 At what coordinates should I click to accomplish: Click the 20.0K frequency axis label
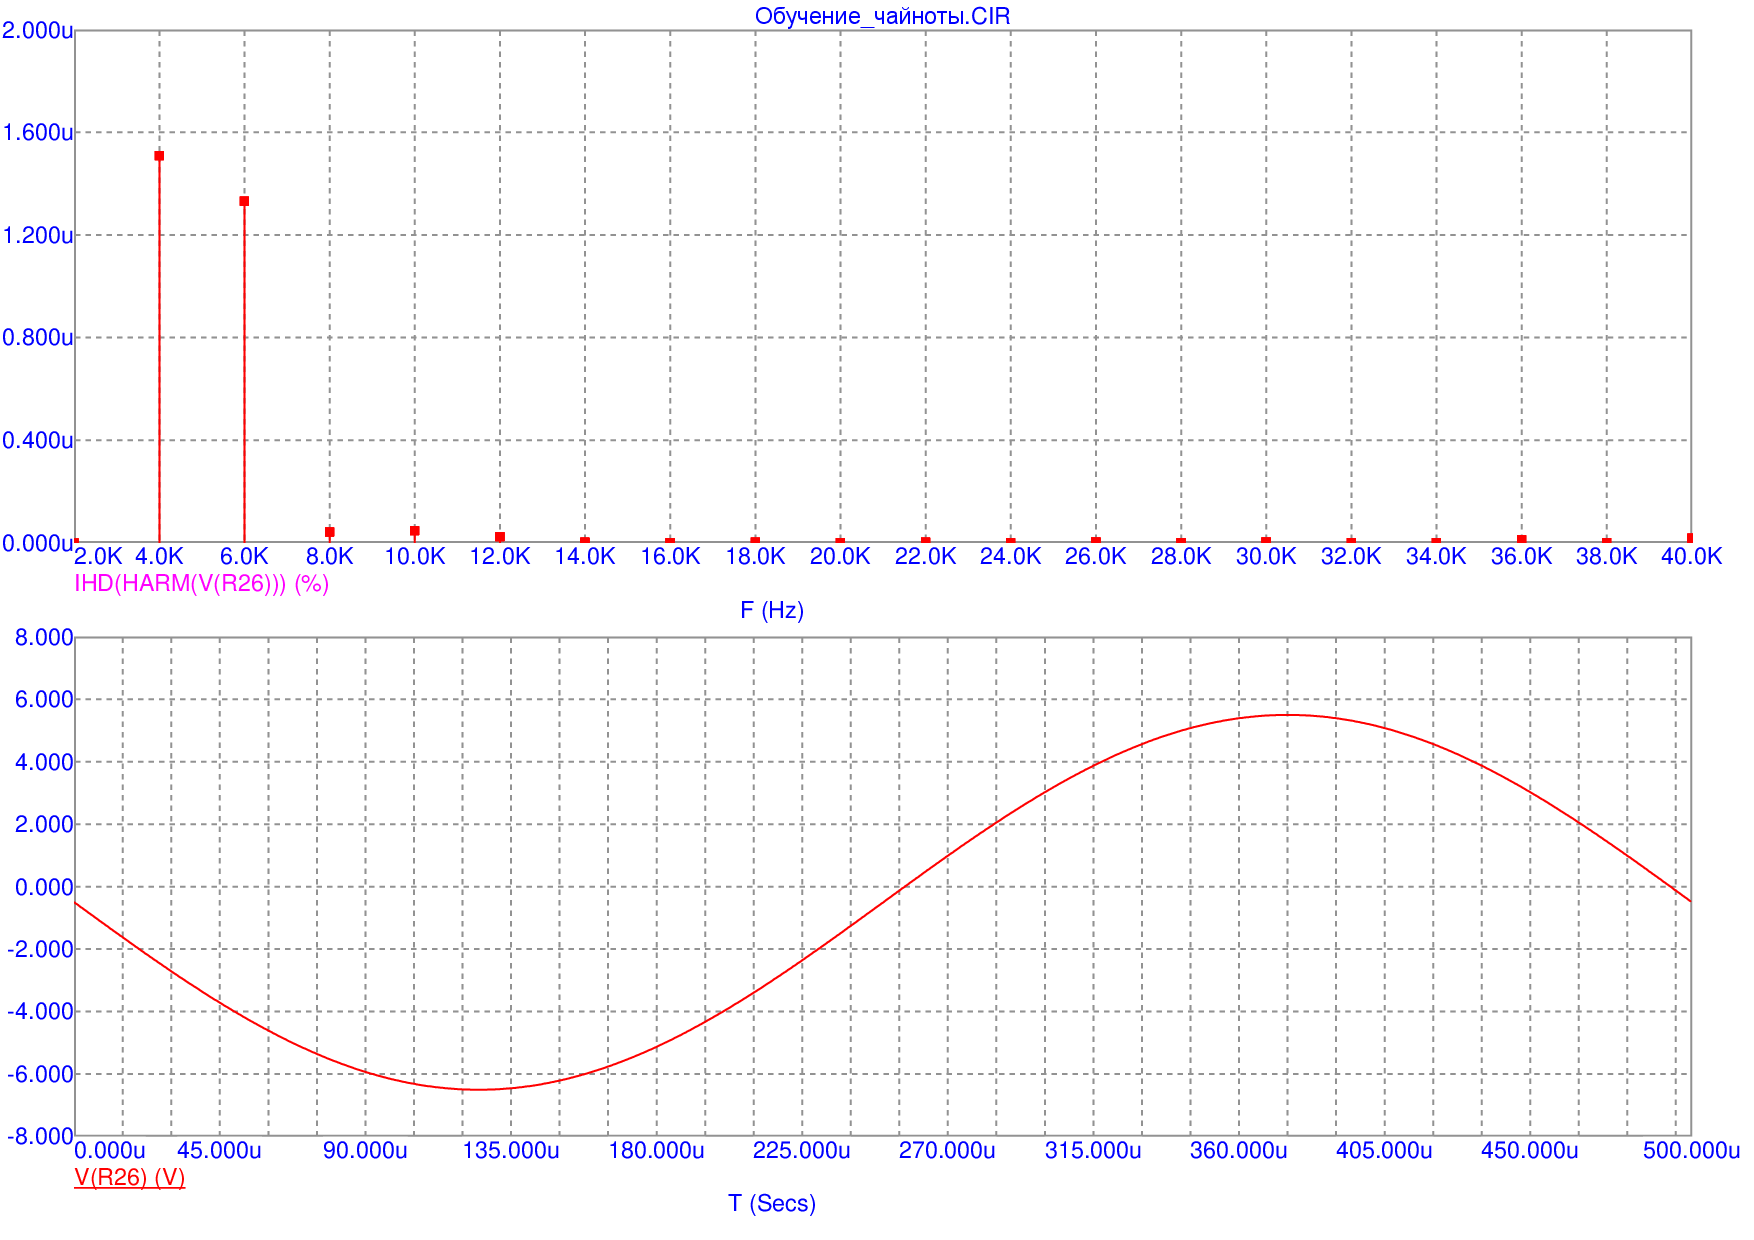[840, 556]
